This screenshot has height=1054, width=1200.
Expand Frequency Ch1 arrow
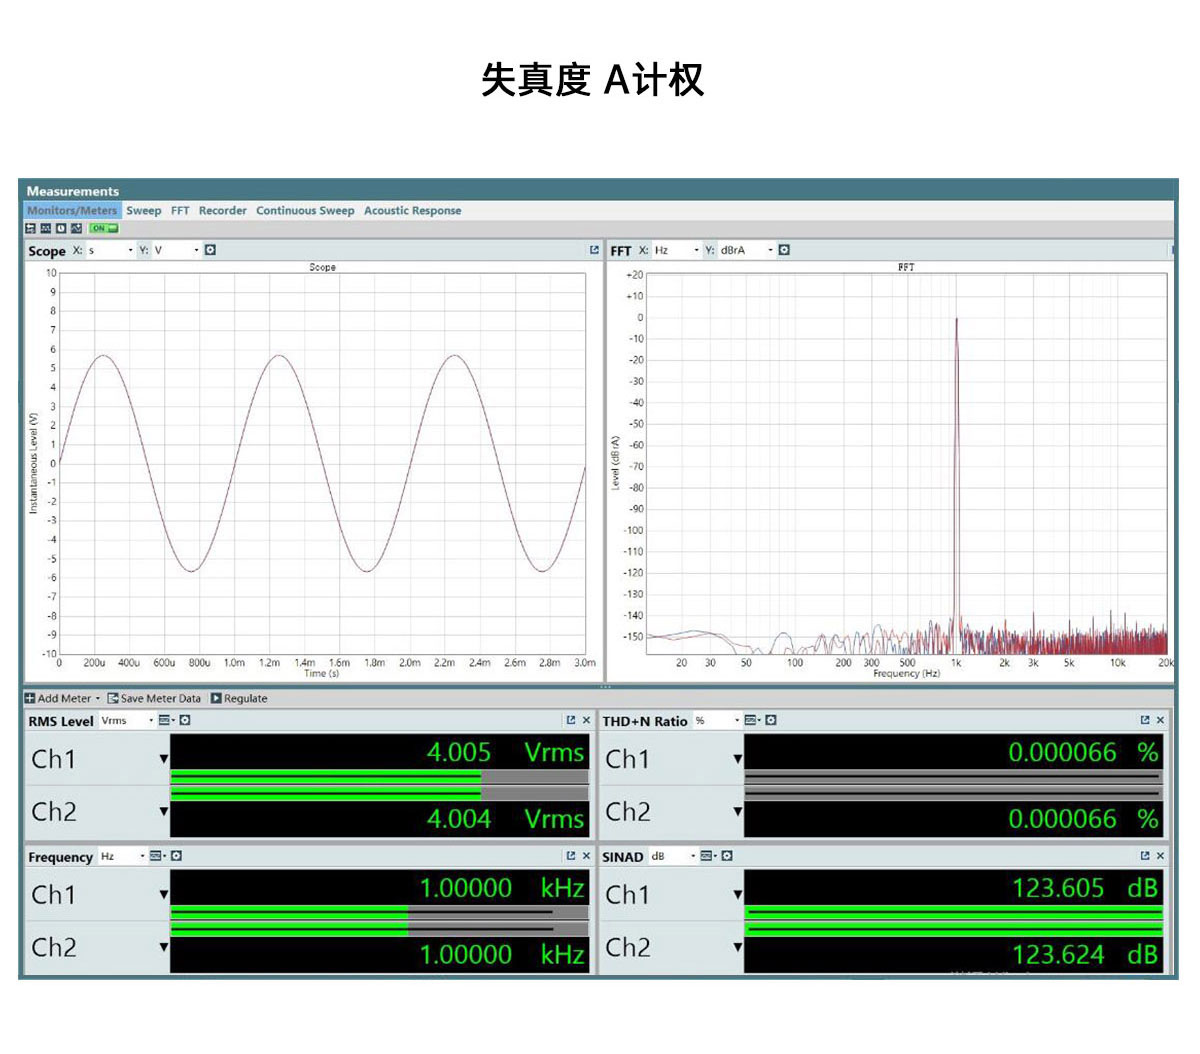pos(163,895)
